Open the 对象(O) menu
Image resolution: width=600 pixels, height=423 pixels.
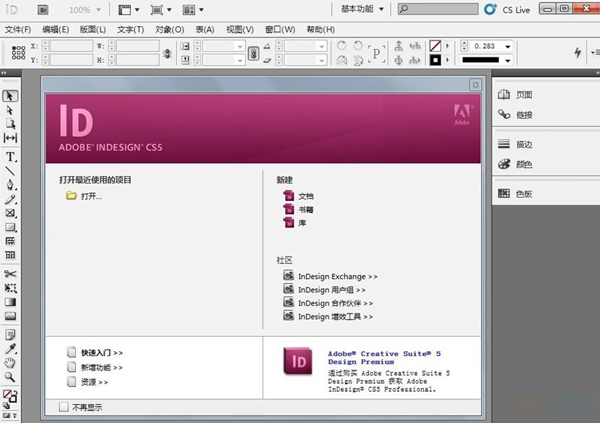[170, 29]
